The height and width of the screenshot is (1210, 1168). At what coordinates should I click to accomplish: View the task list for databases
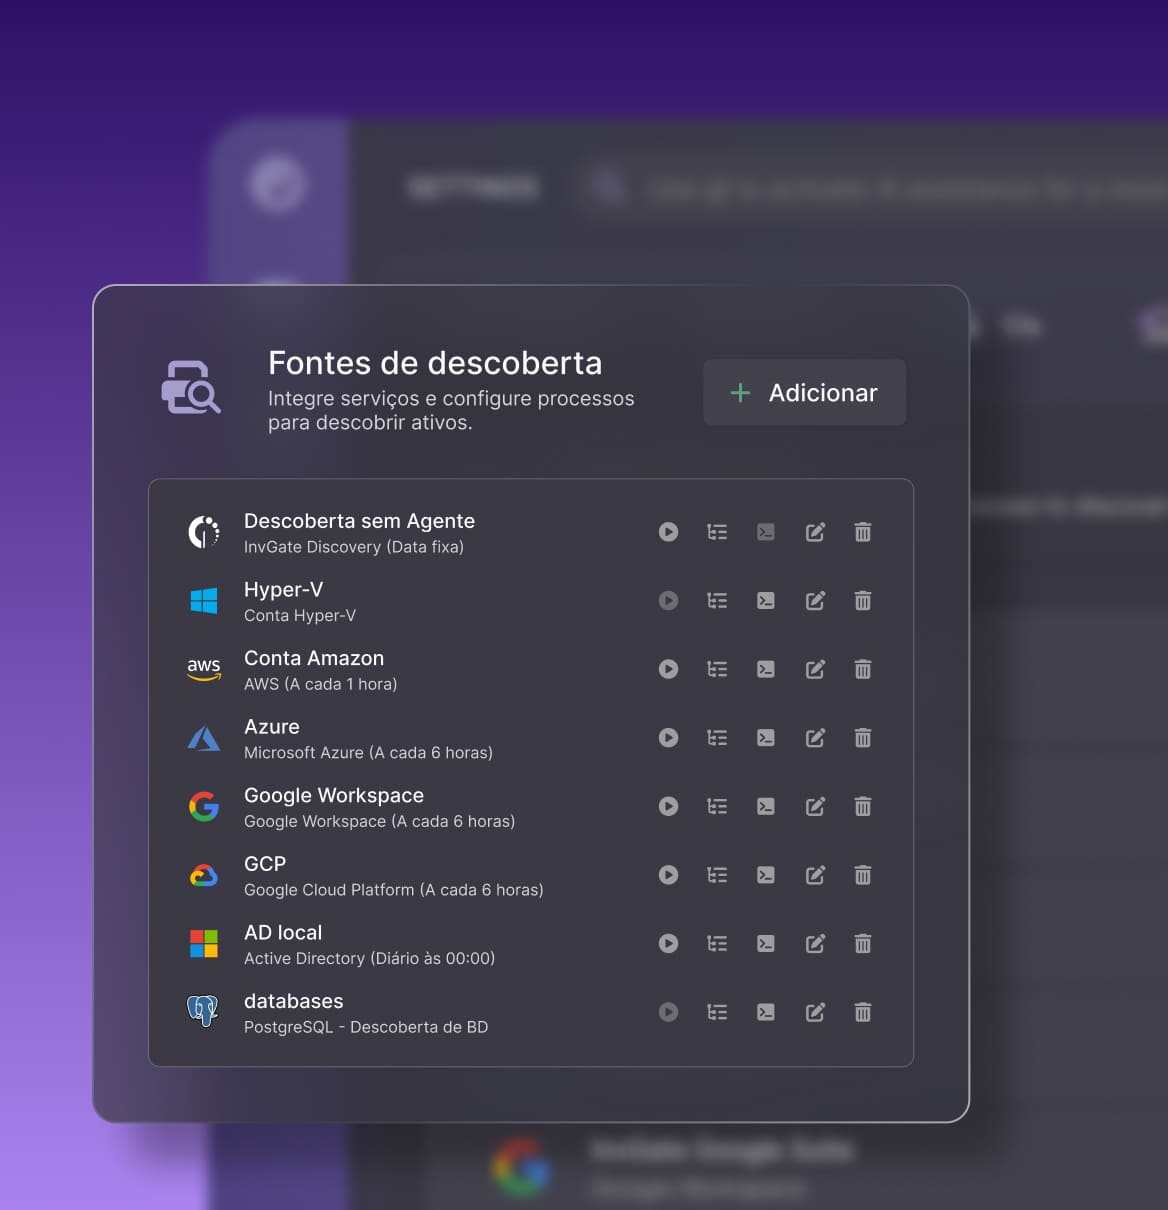[x=717, y=1012]
